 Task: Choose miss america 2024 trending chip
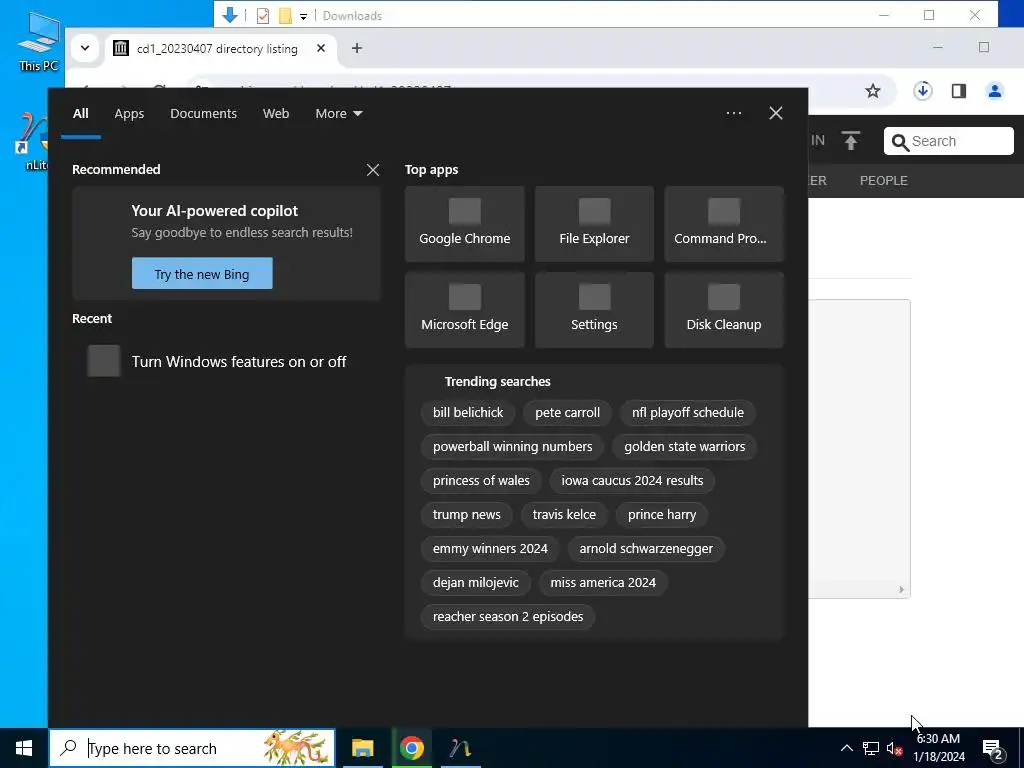coord(603,583)
